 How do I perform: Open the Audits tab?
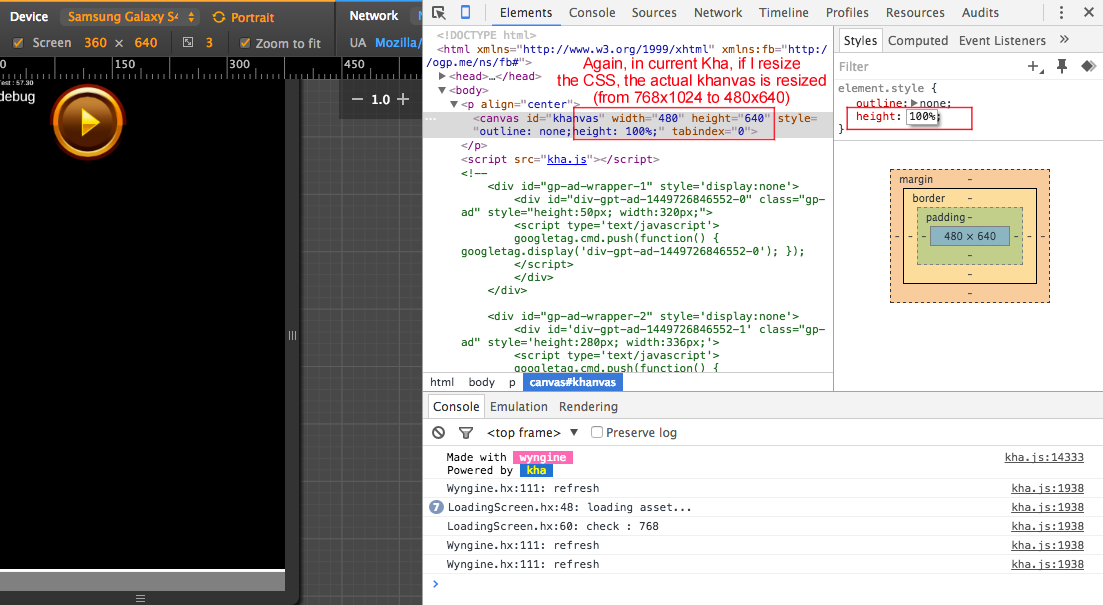coord(980,13)
